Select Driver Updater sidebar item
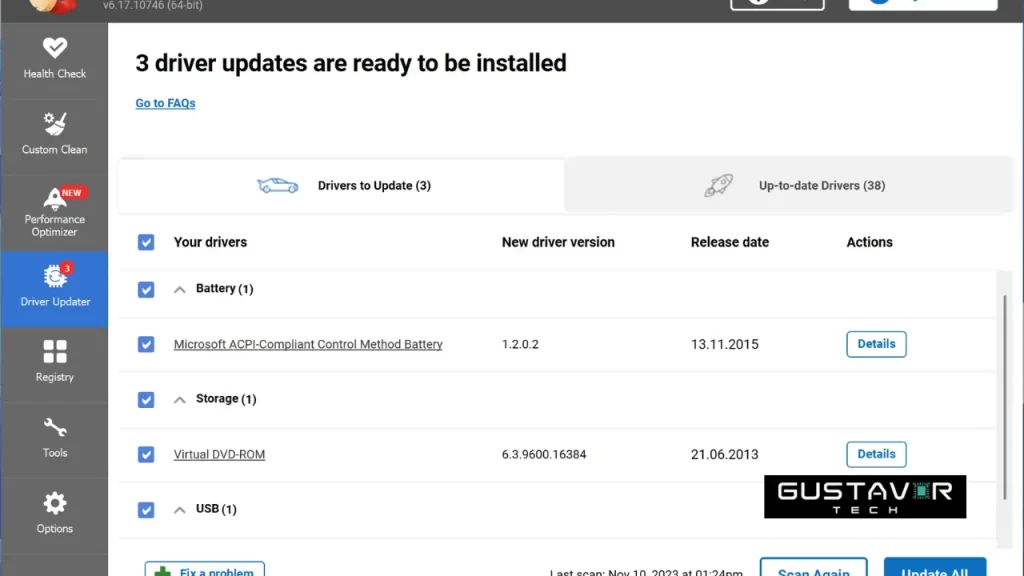This screenshot has height=576, width=1024. [x=54, y=289]
